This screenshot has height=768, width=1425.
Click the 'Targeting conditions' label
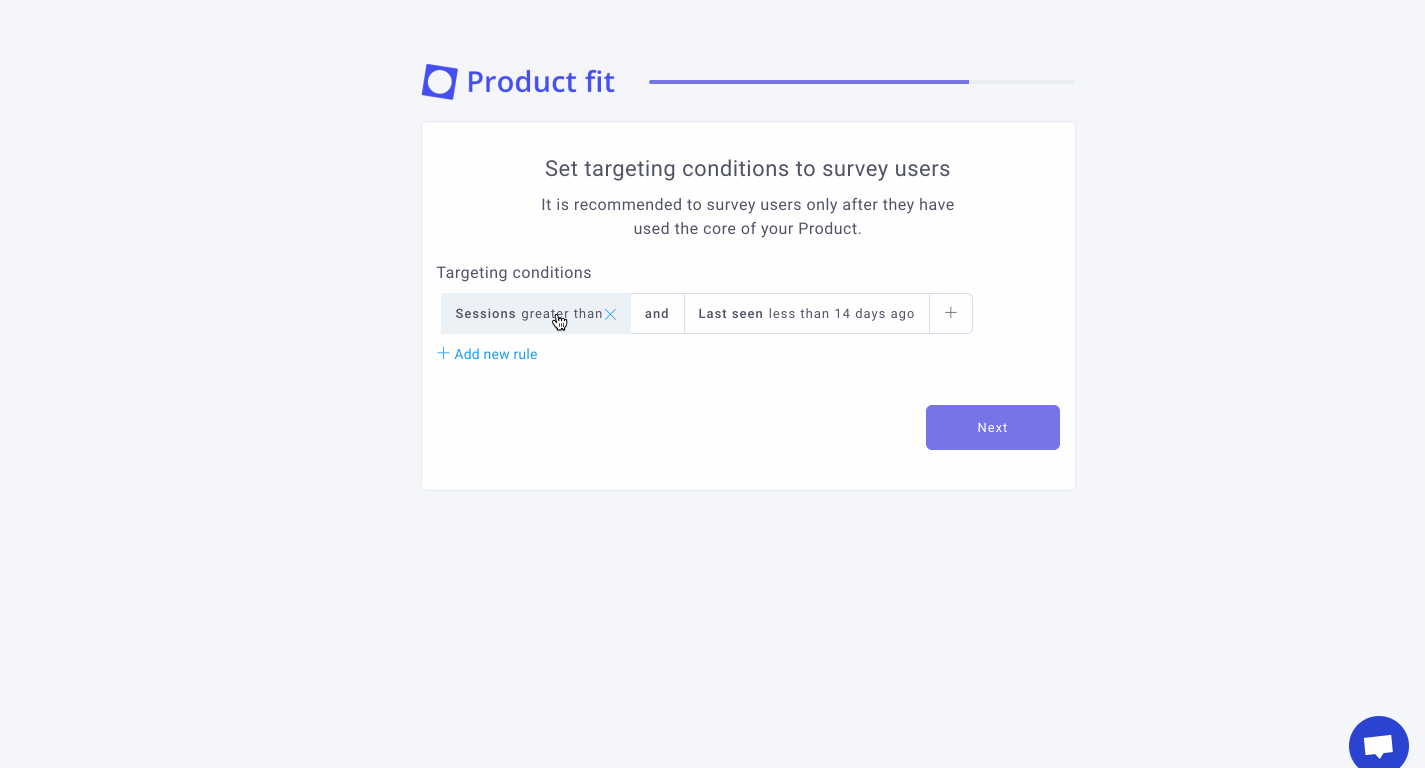click(x=514, y=273)
